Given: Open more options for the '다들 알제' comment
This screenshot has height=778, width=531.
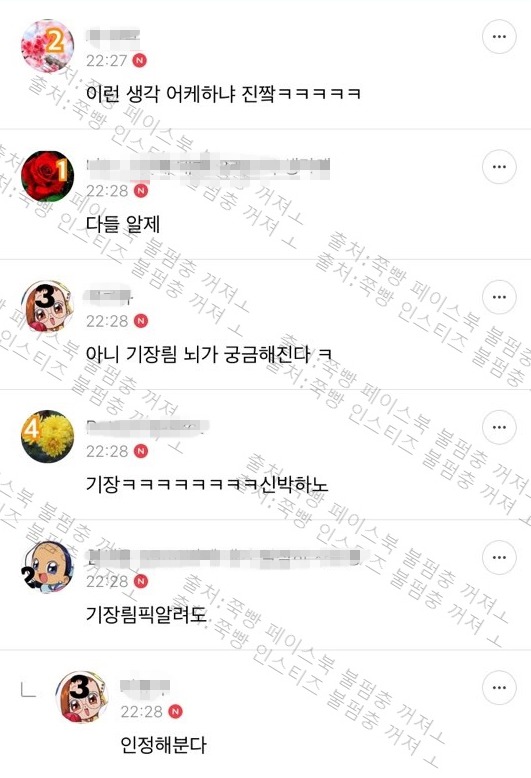Looking at the screenshot, I should point(499,167).
